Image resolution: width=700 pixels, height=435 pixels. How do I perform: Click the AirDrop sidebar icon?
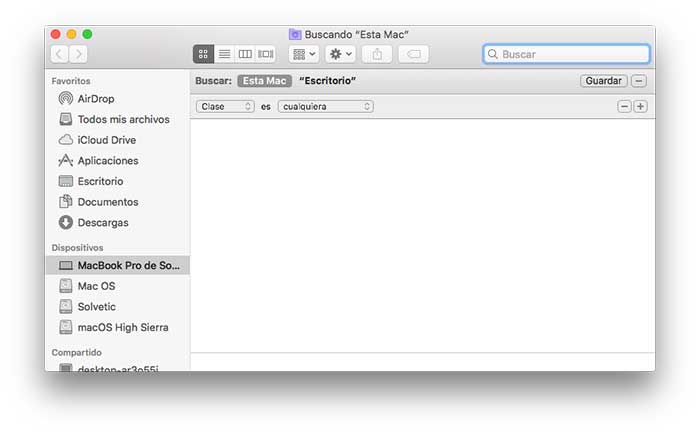pos(66,99)
